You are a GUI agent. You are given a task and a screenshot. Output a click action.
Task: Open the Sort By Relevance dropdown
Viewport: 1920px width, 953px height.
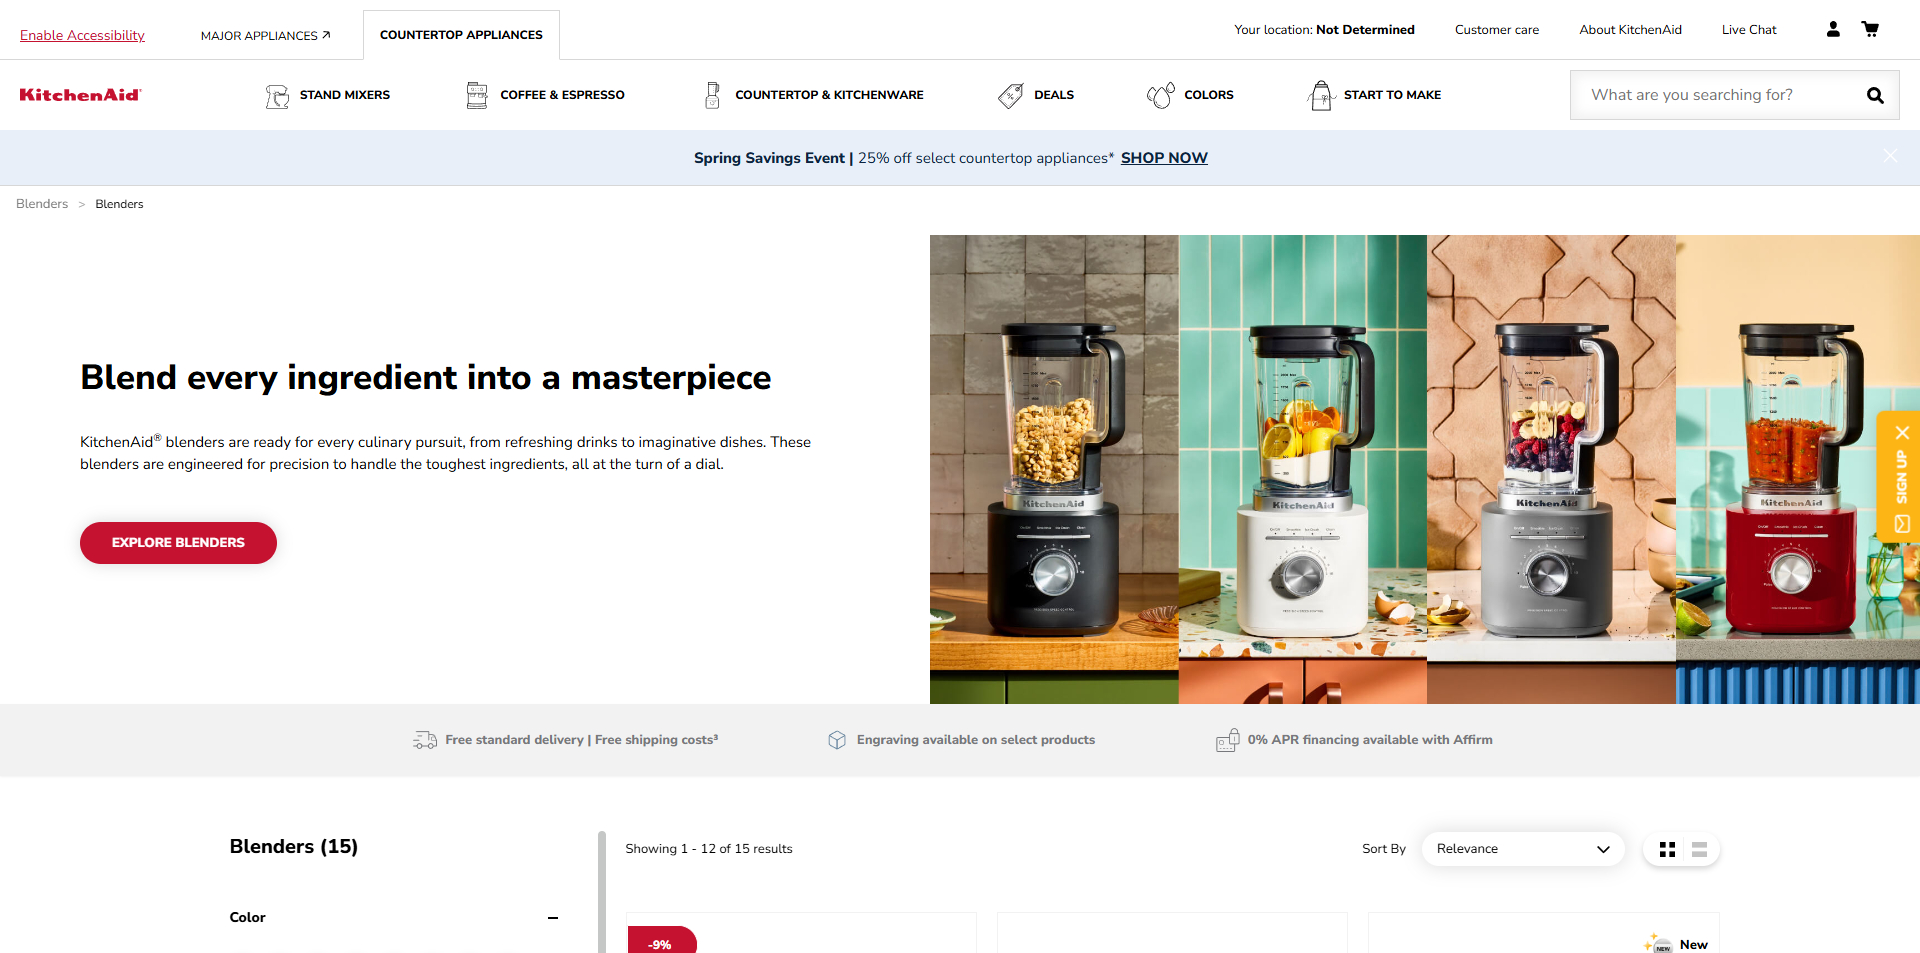1523,849
